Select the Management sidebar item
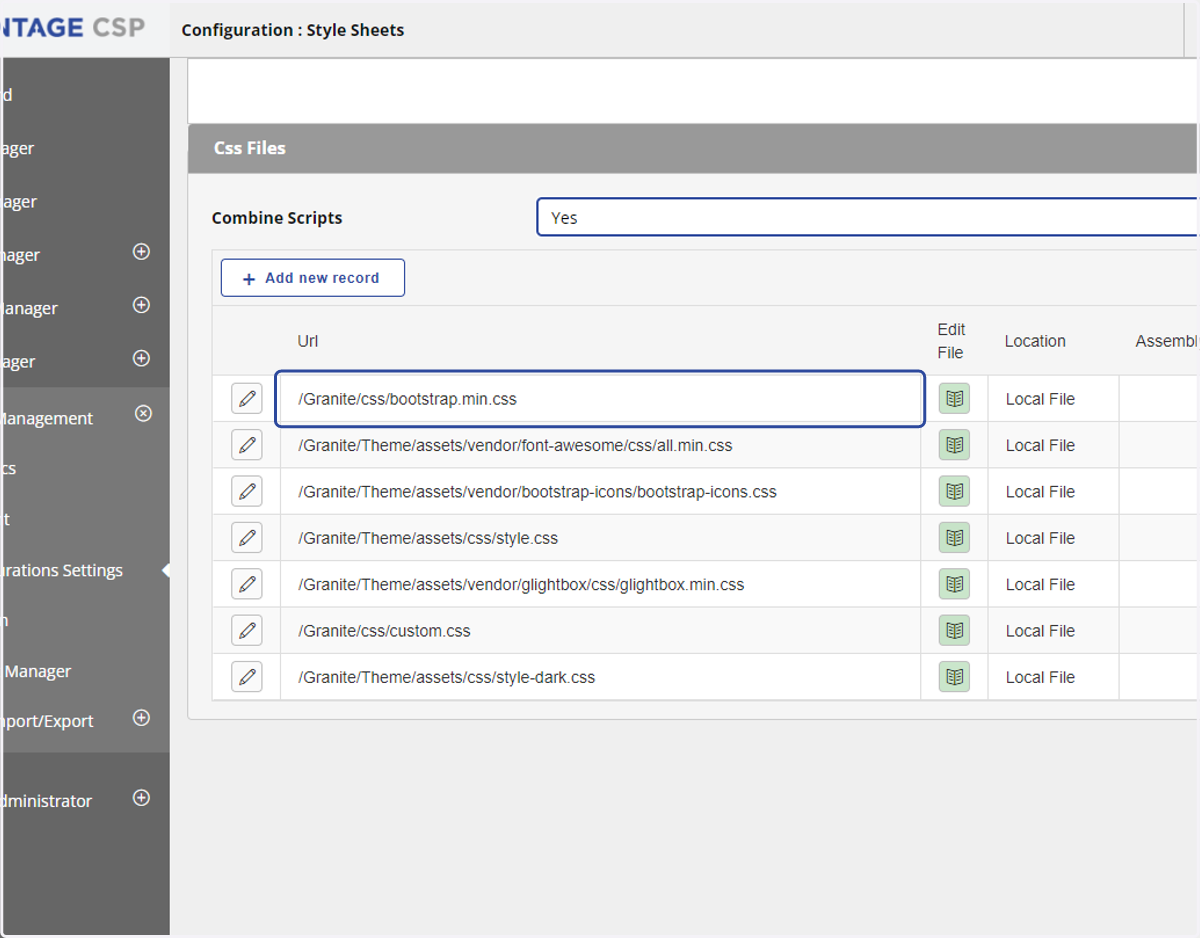Image resolution: width=1200 pixels, height=938 pixels. click(x=46, y=418)
